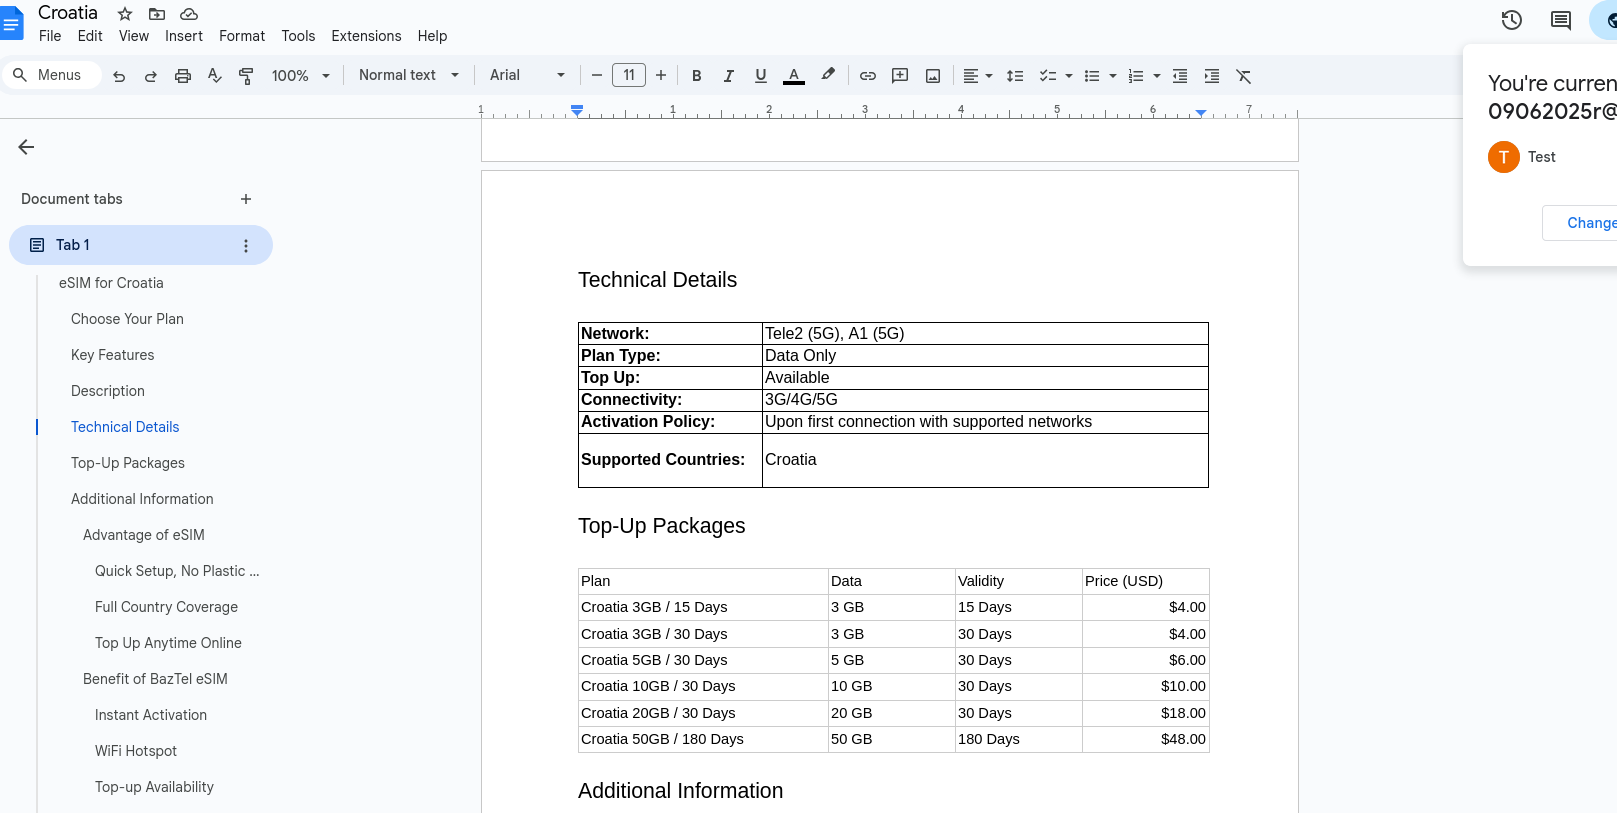Show all comments icon
The height and width of the screenshot is (813, 1617).
tap(1561, 20)
